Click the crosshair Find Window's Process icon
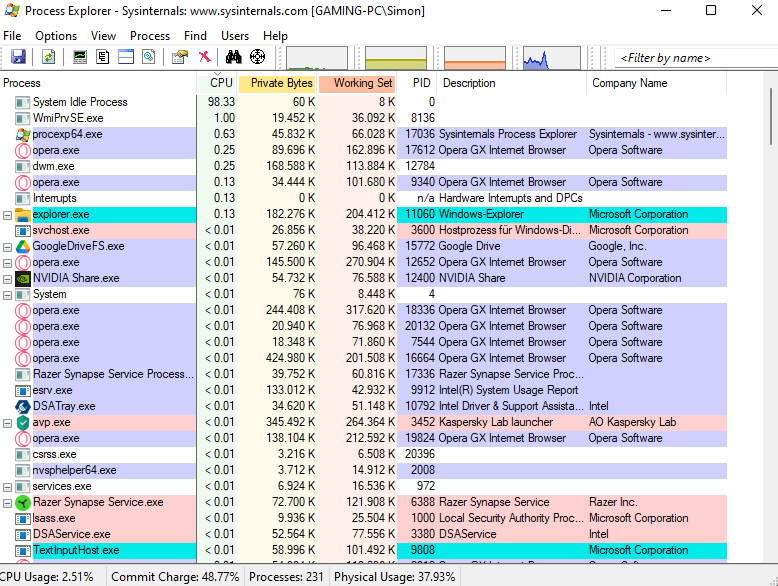 [x=258, y=57]
